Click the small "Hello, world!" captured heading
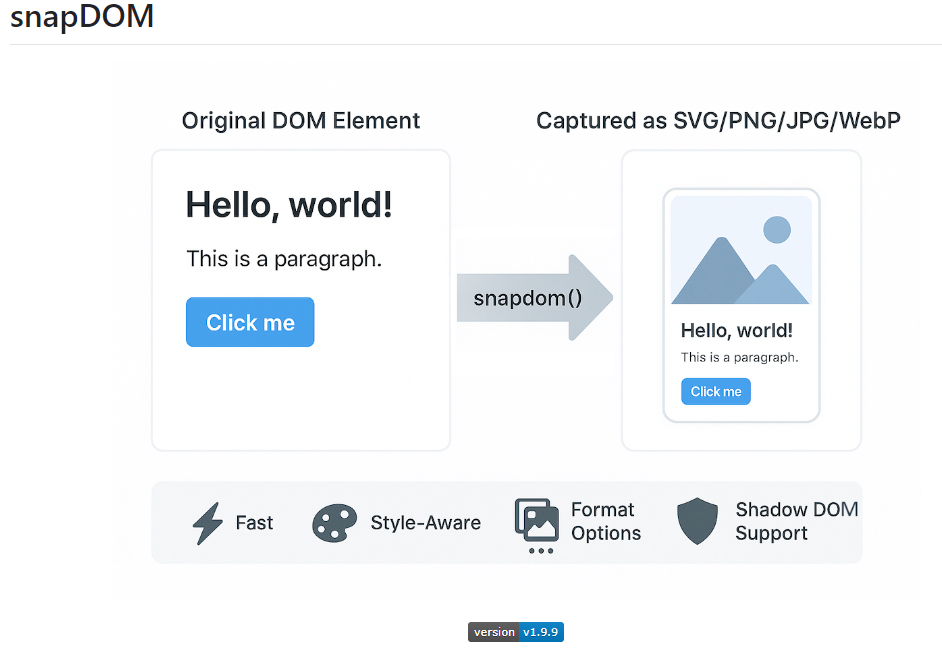Image resolution: width=942 pixels, height=658 pixels. point(736,331)
